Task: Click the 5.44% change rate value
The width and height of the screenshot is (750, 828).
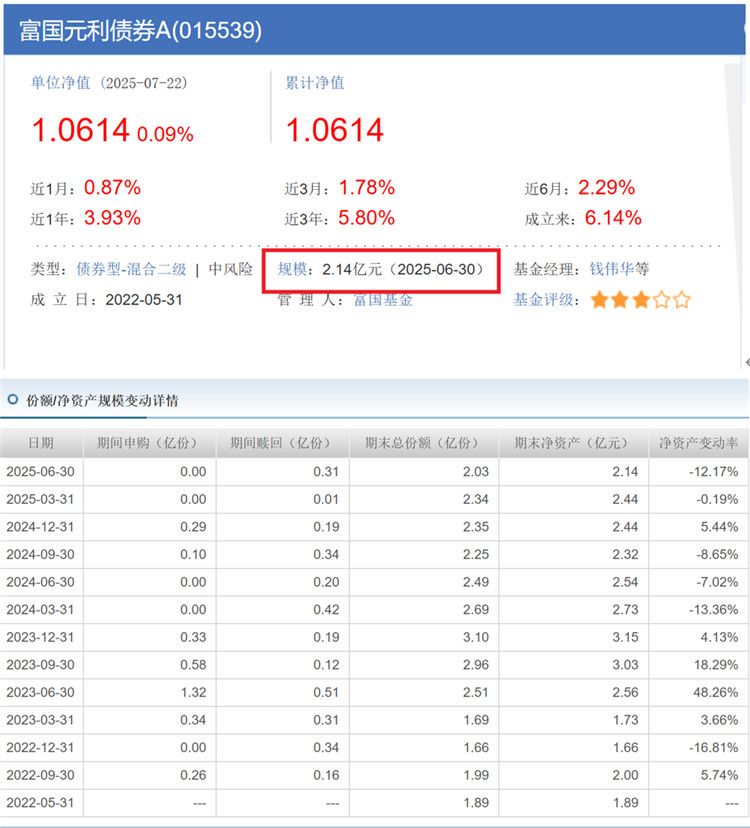Action: point(719,526)
